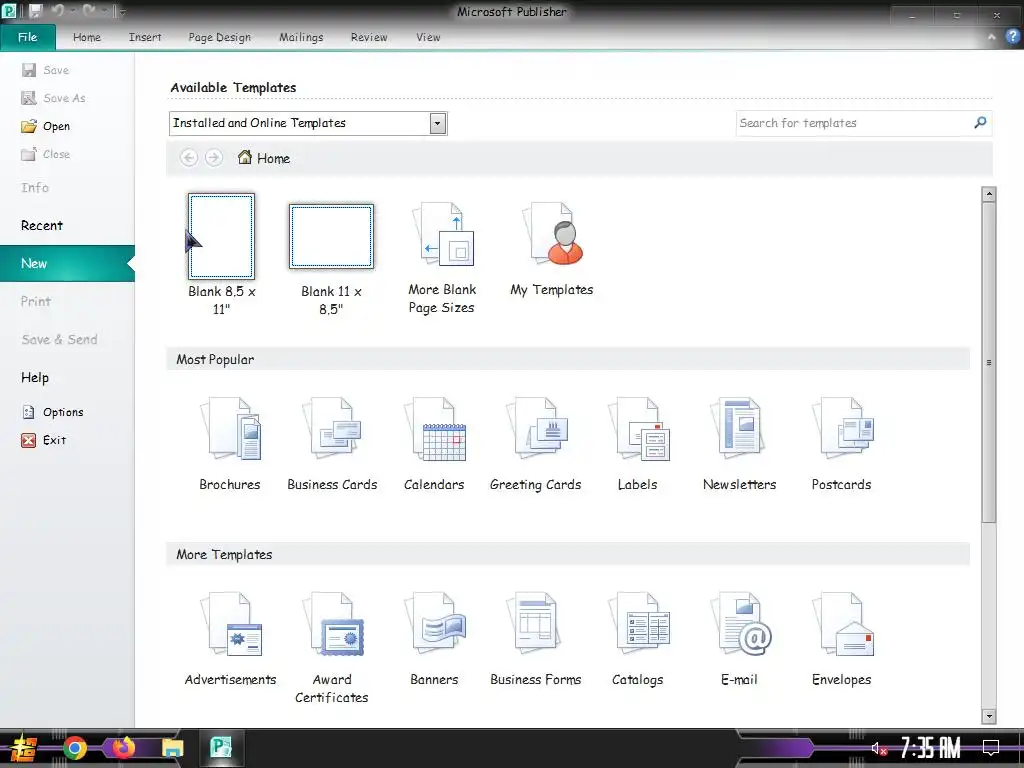Click the back arrow in template navigation

(x=189, y=157)
